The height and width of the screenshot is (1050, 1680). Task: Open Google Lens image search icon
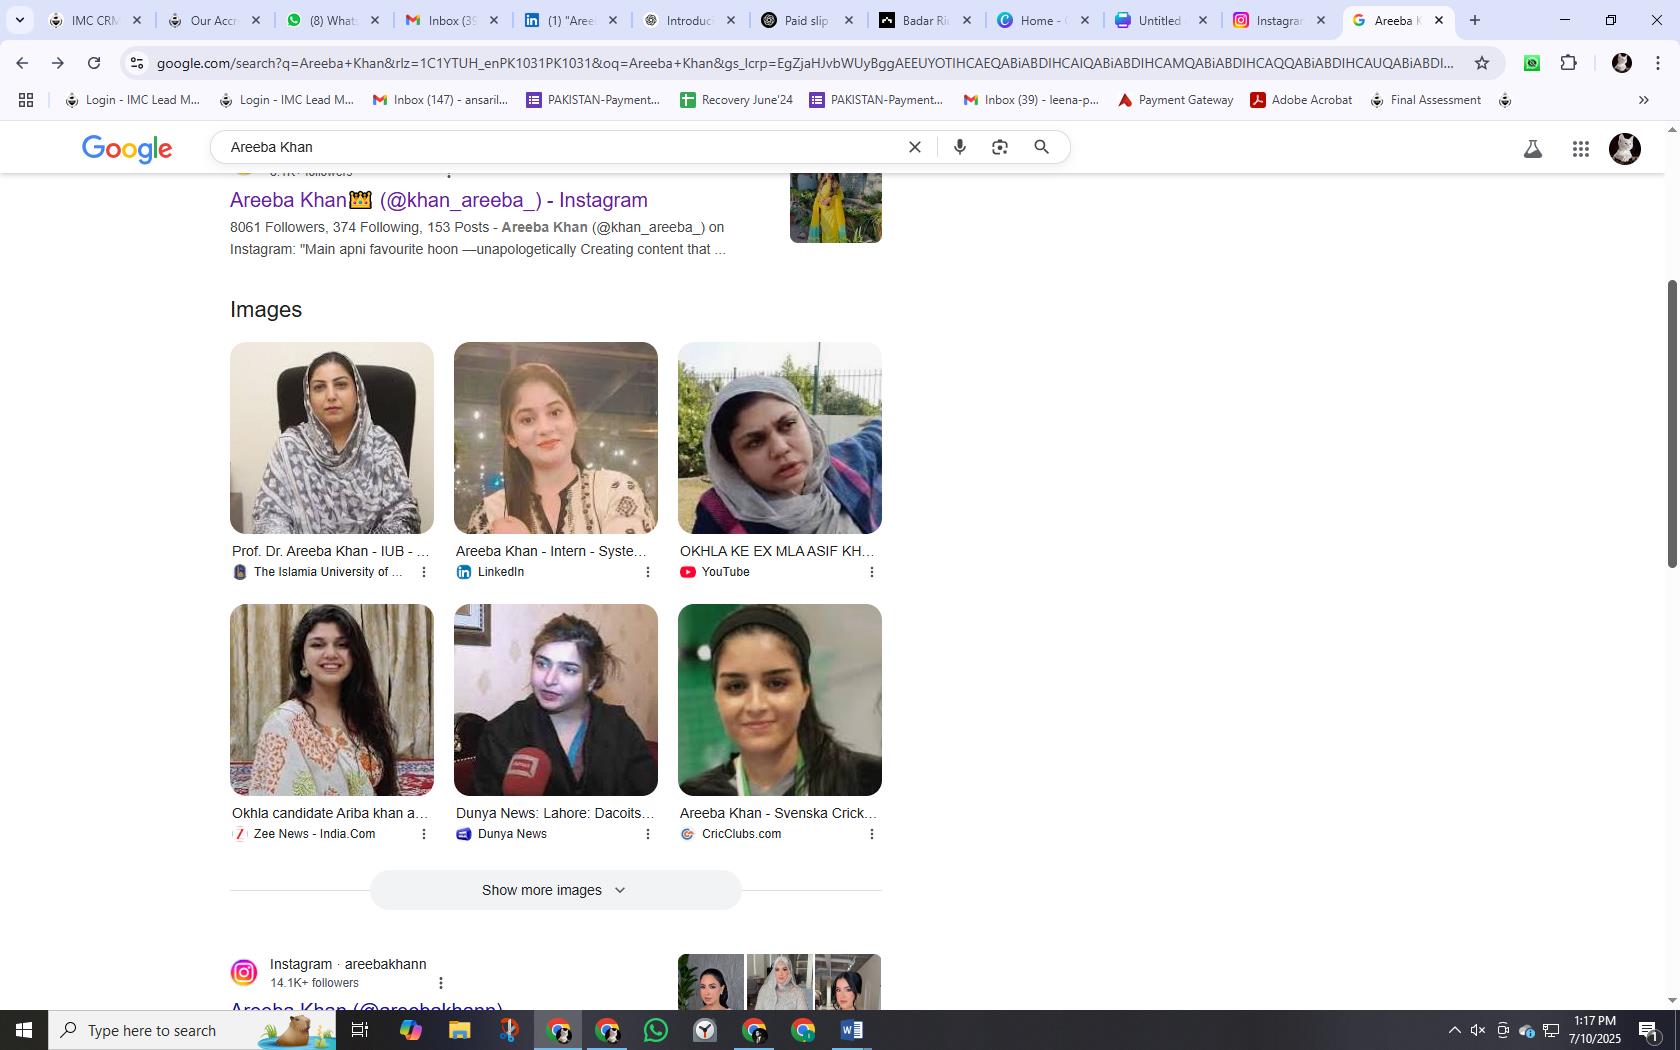pos(1000,147)
